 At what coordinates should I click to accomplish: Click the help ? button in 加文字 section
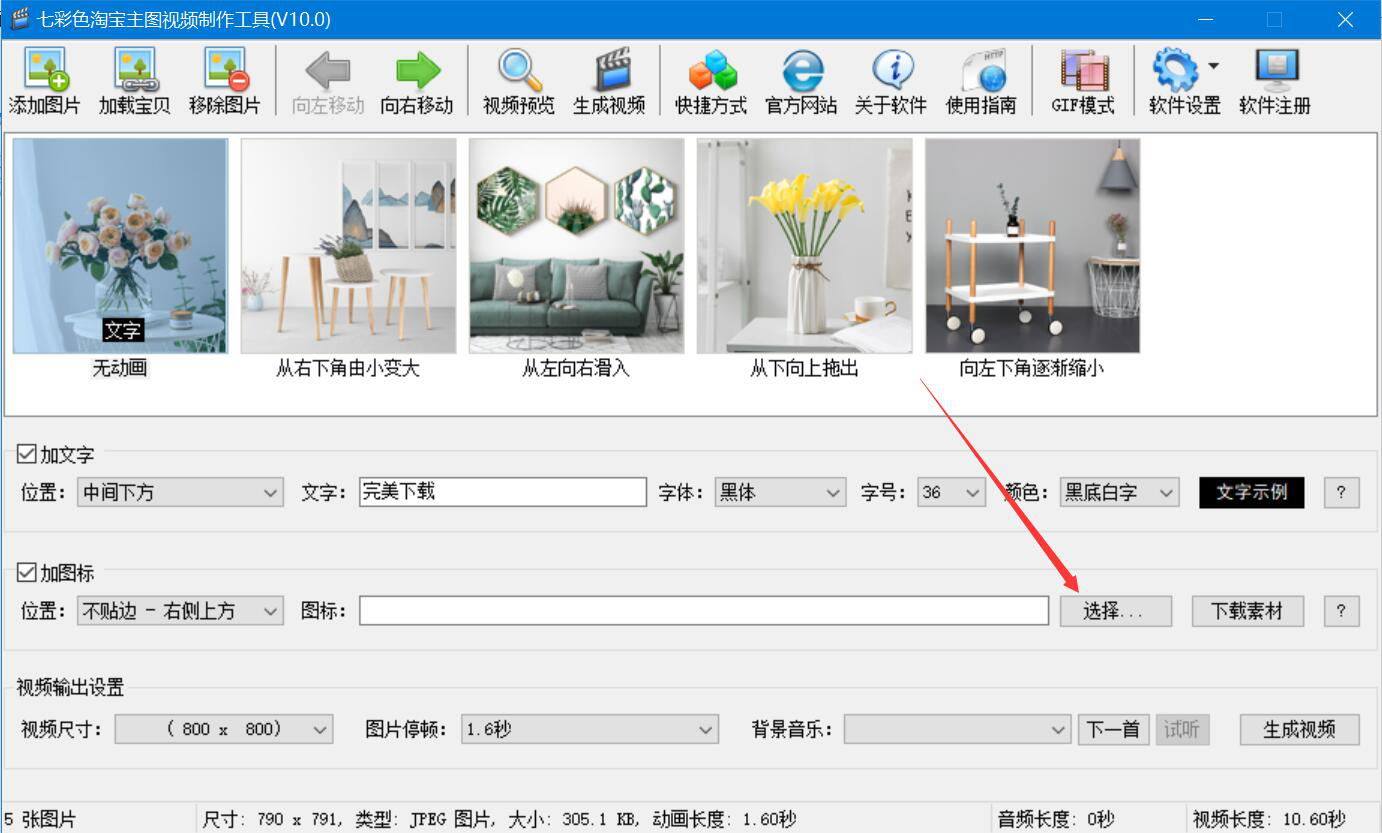(x=1341, y=492)
